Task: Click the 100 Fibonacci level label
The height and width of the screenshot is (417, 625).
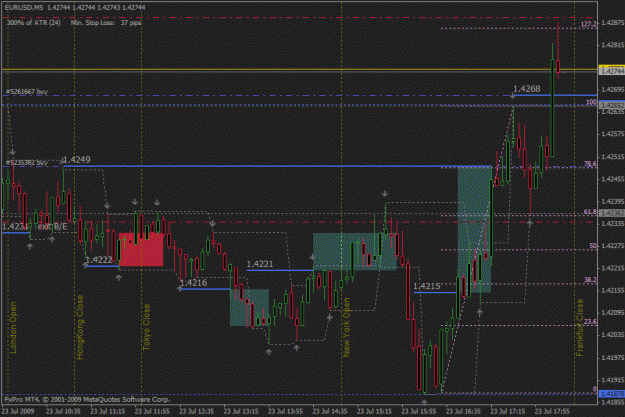Action: click(x=591, y=102)
